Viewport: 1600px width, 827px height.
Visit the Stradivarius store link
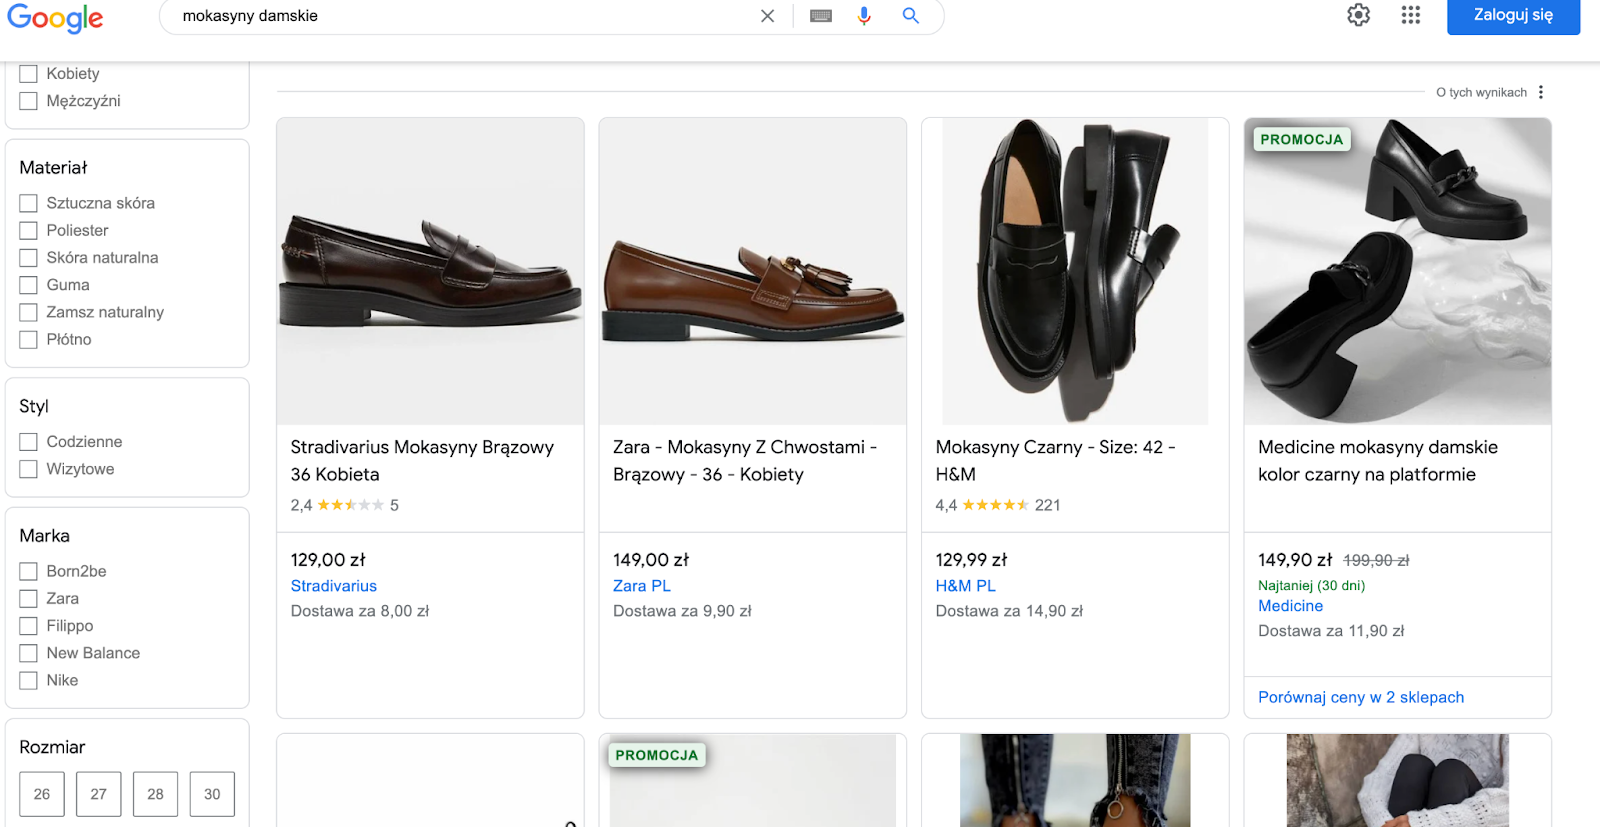click(334, 586)
